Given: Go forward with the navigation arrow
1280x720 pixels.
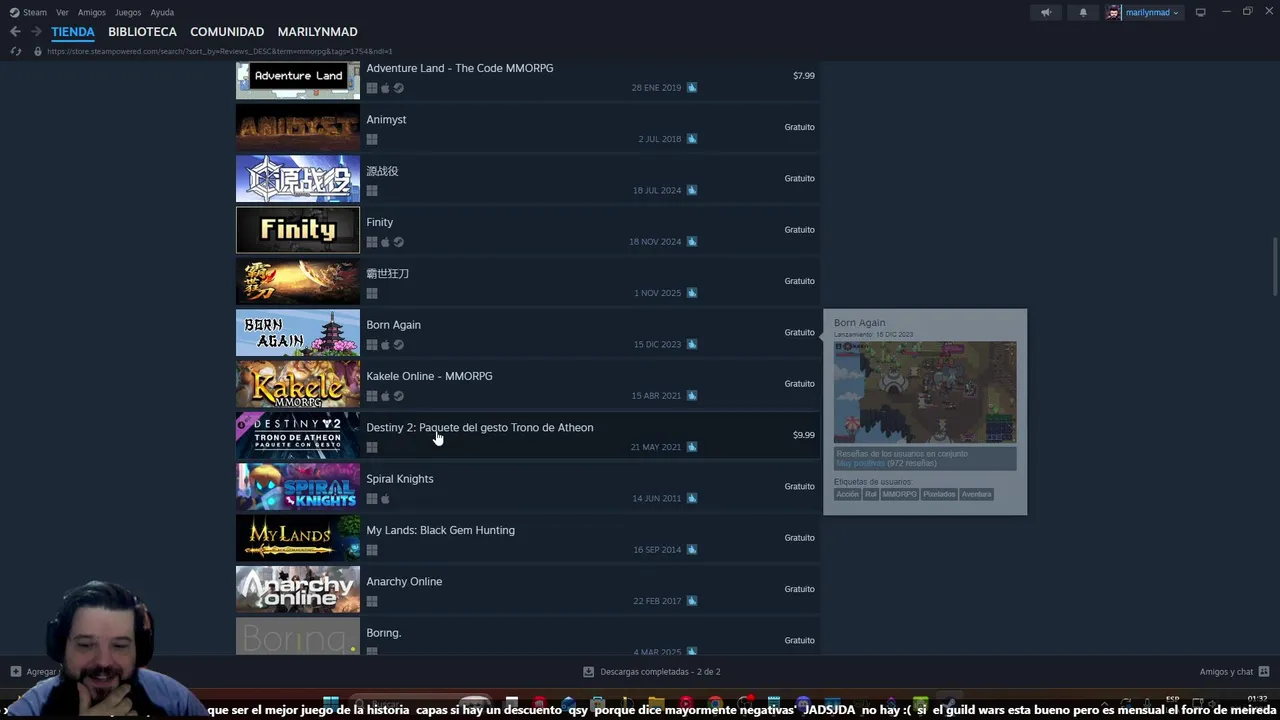Looking at the screenshot, I should pos(36,32).
